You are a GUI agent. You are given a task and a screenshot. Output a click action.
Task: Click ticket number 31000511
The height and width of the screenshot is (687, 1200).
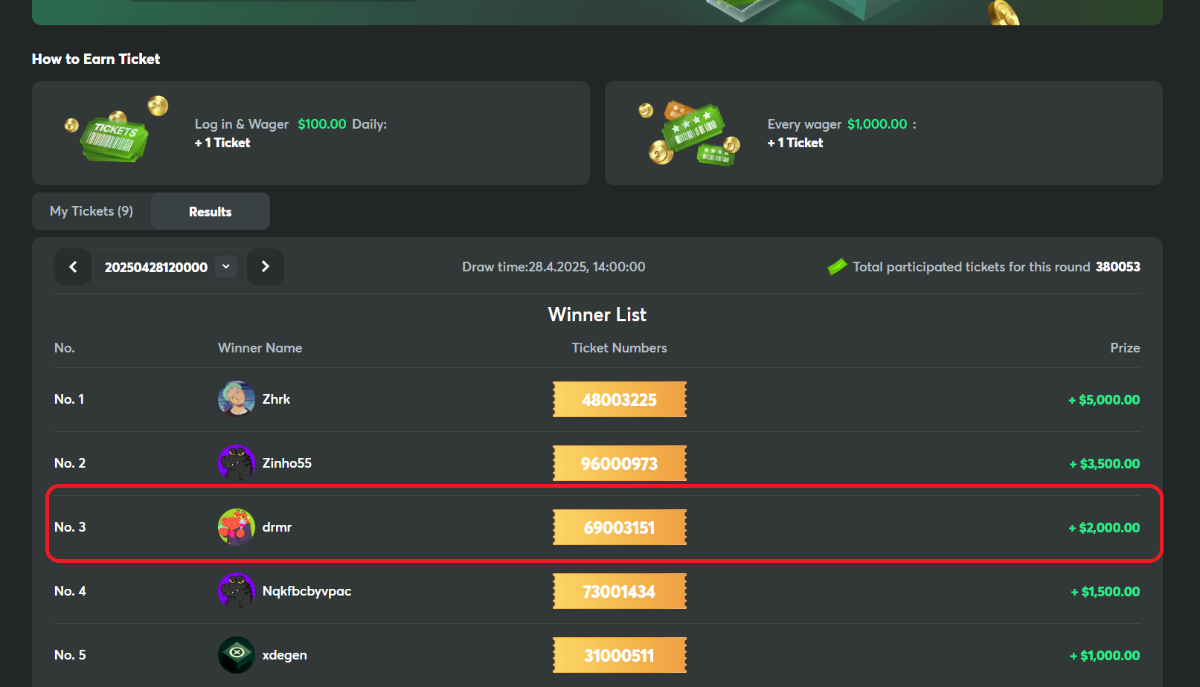click(619, 656)
